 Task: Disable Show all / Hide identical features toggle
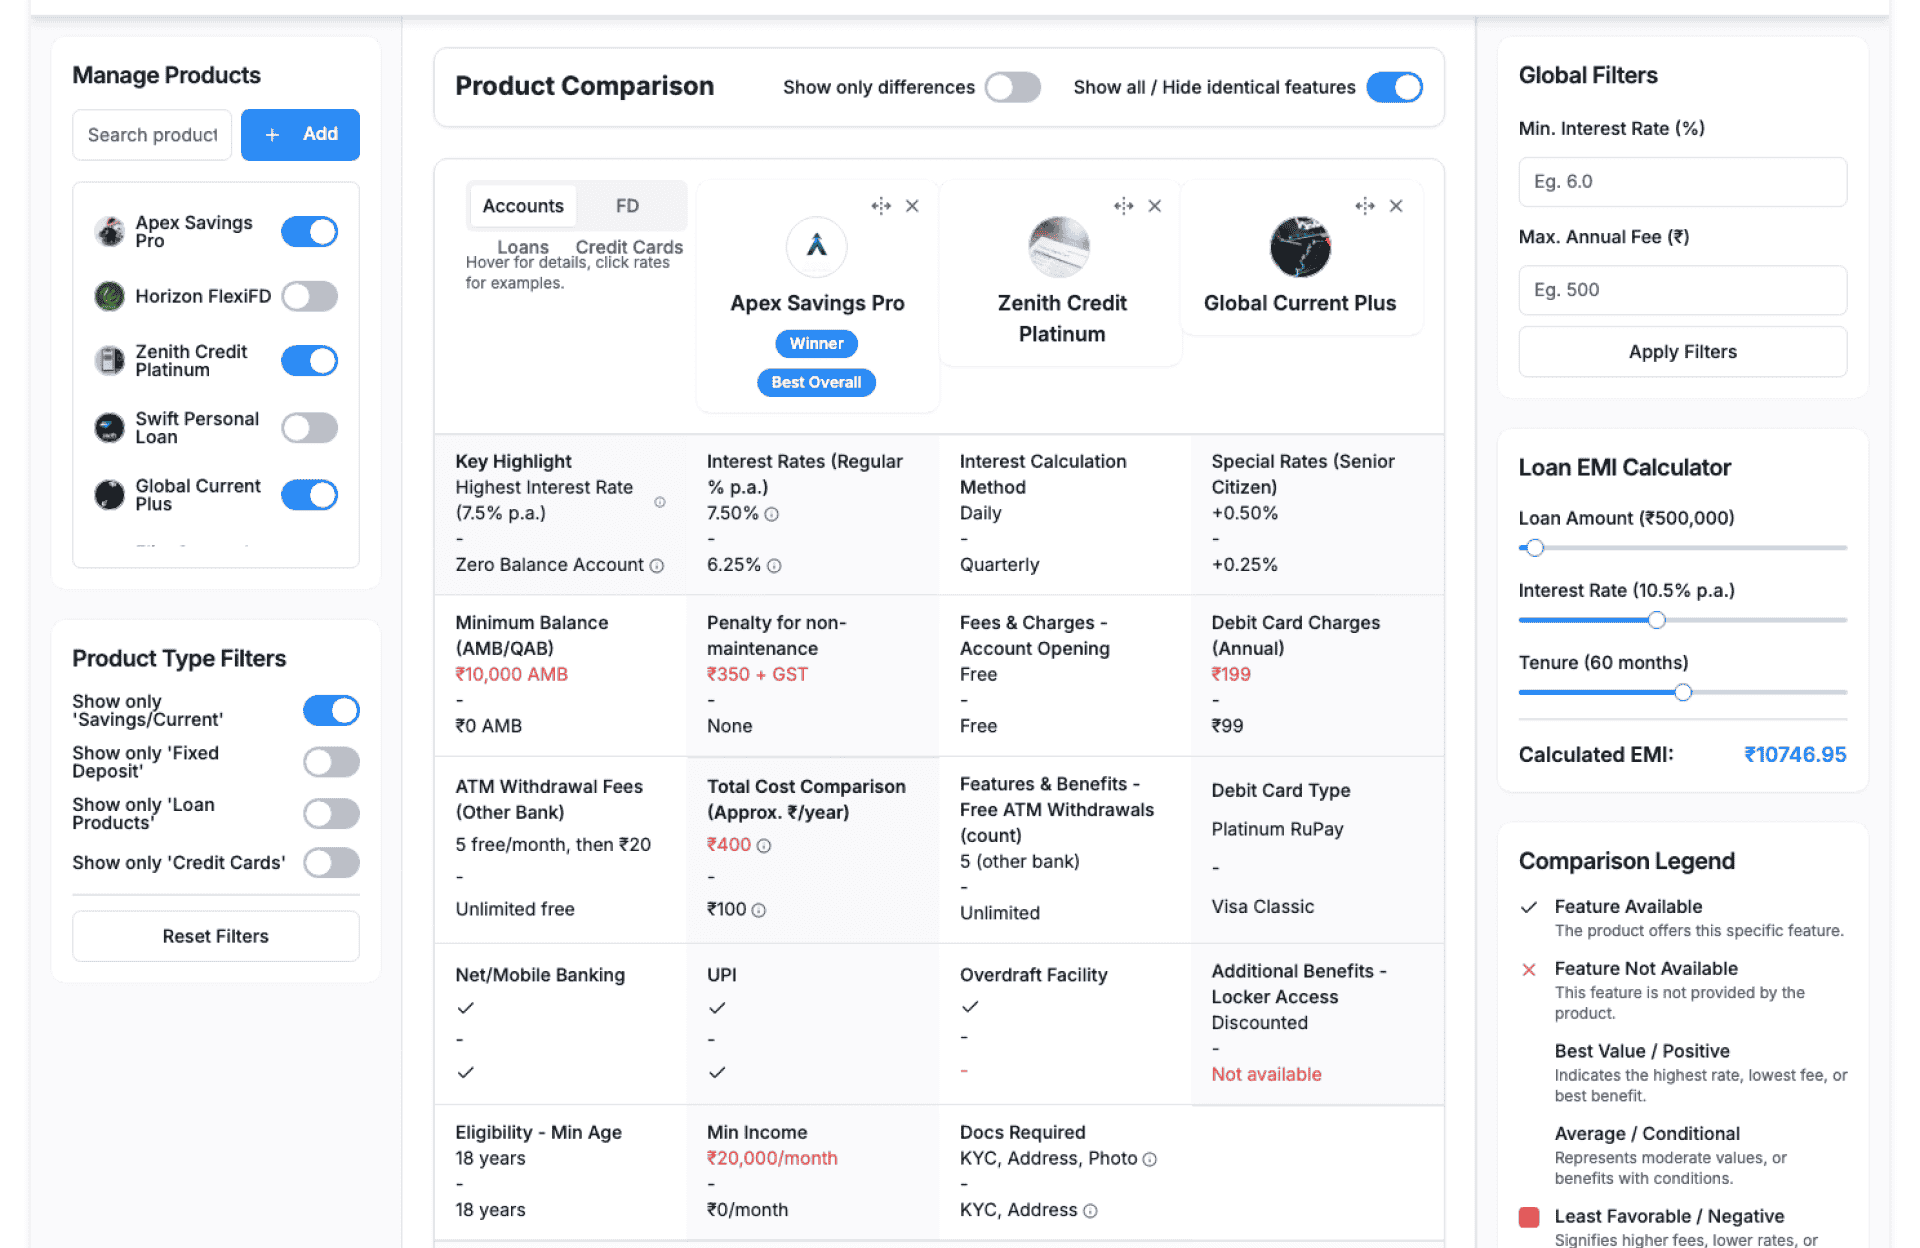pos(1394,87)
